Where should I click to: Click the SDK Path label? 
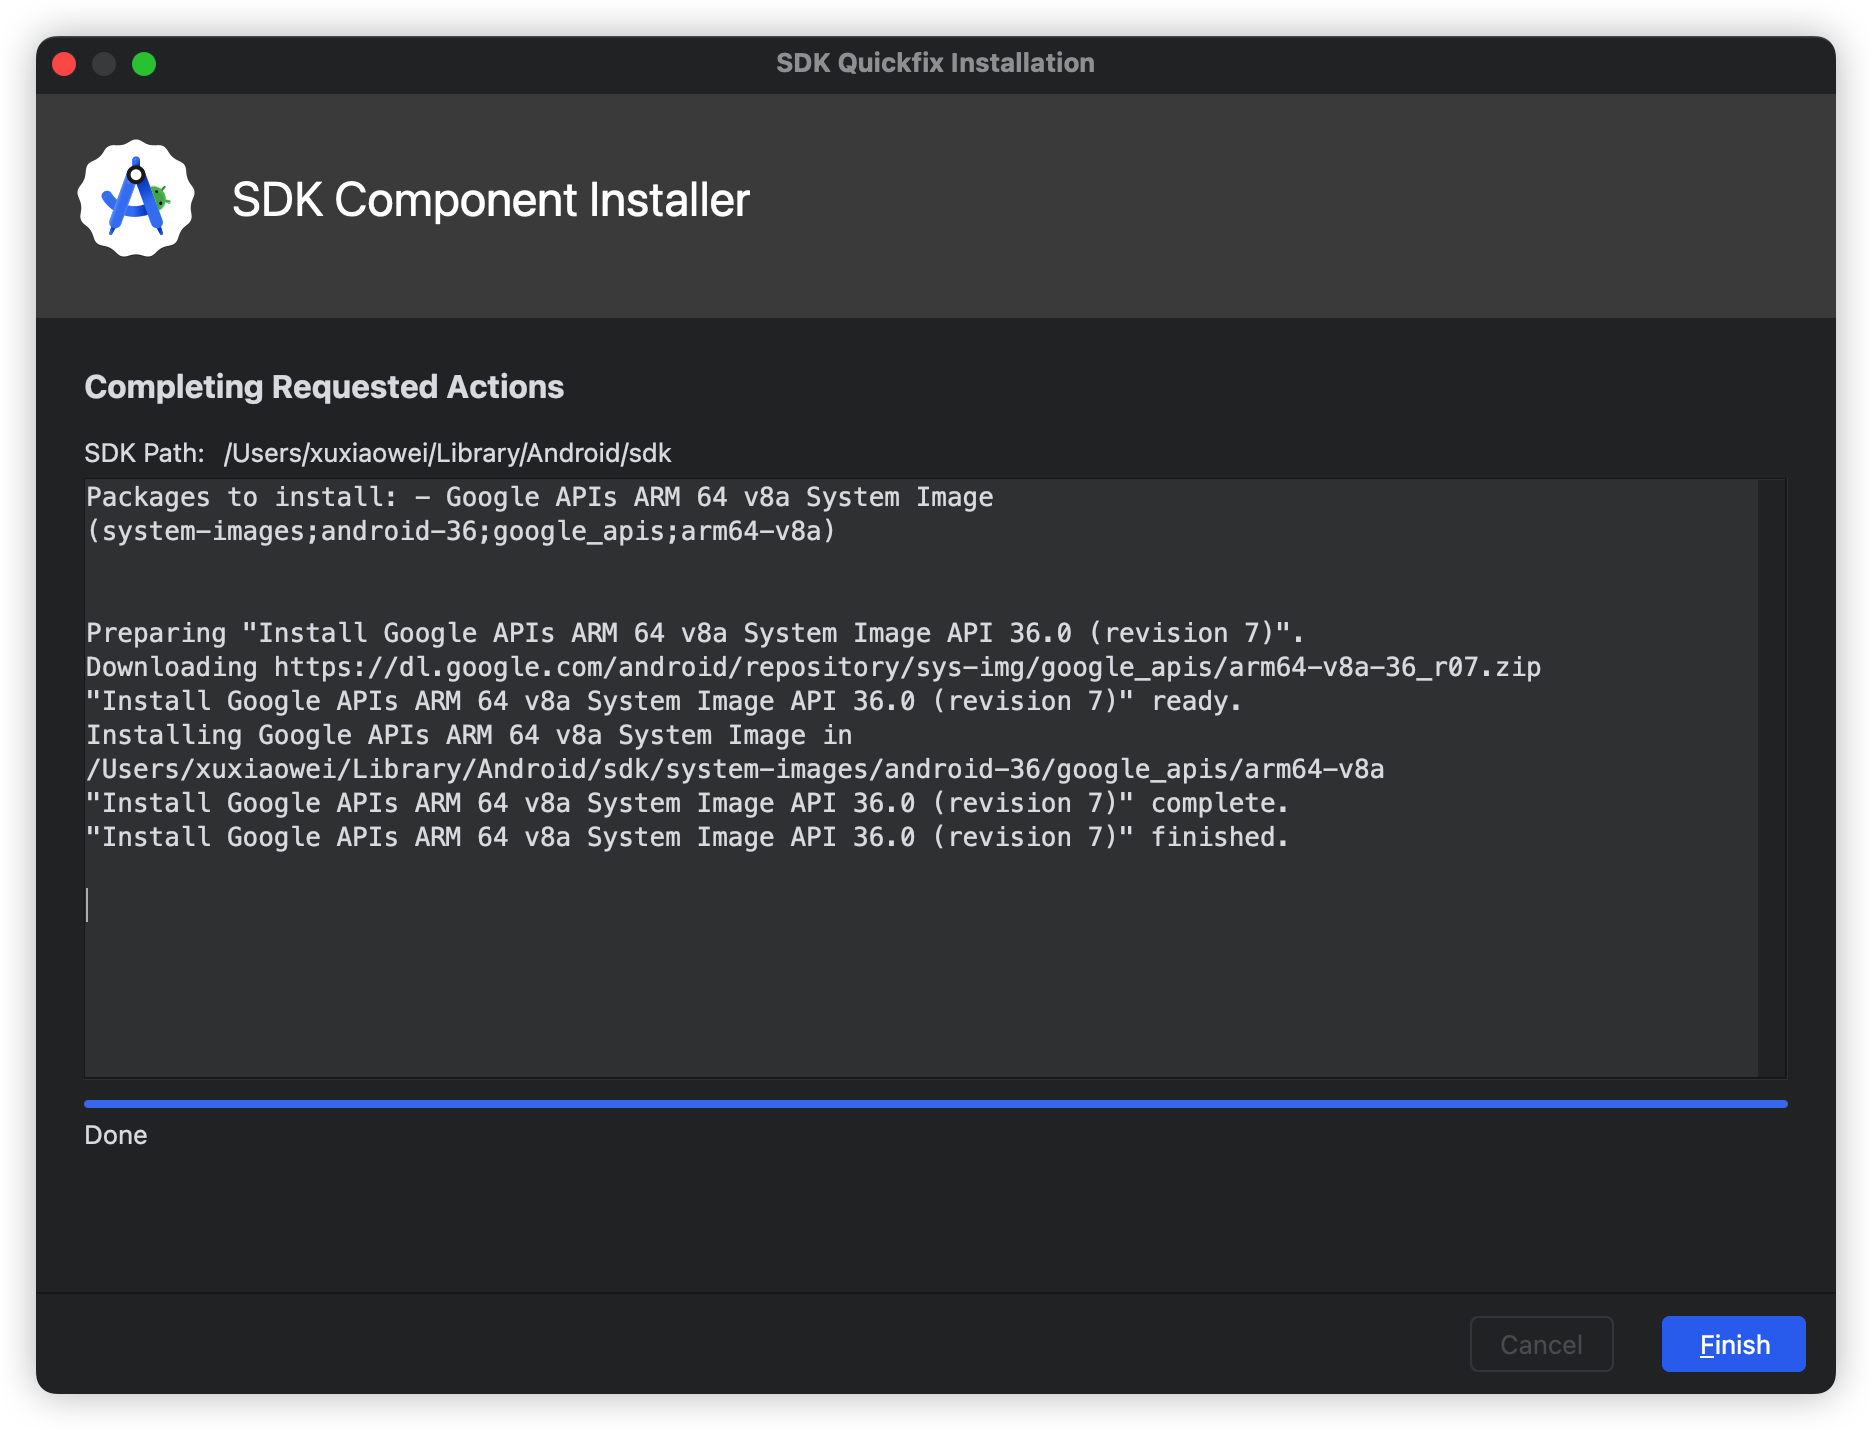pyautogui.click(x=144, y=453)
